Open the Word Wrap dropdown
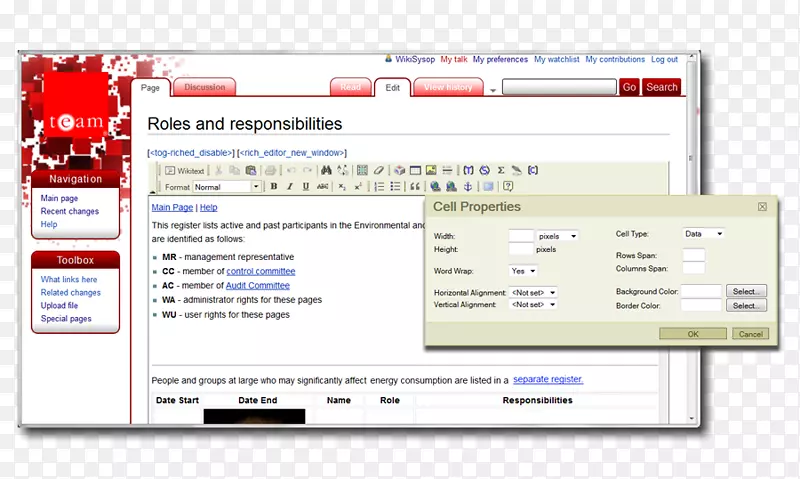 523,271
